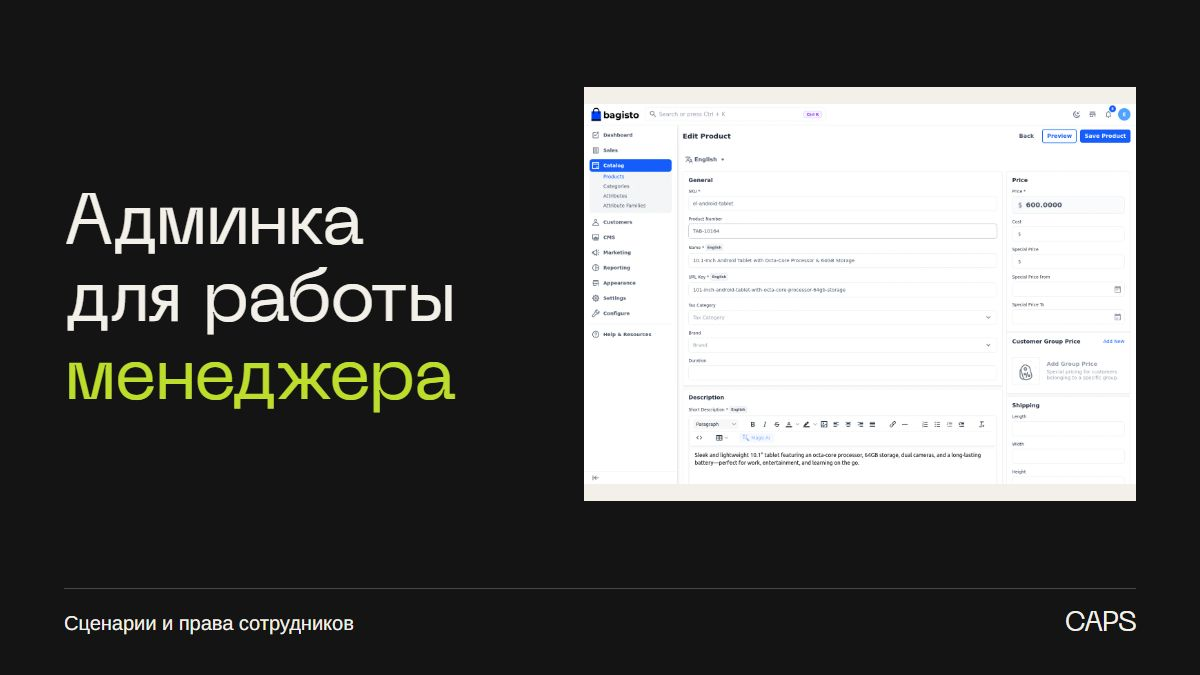Click Help & Resources question icon
The width and height of the screenshot is (1200, 675).
click(595, 334)
